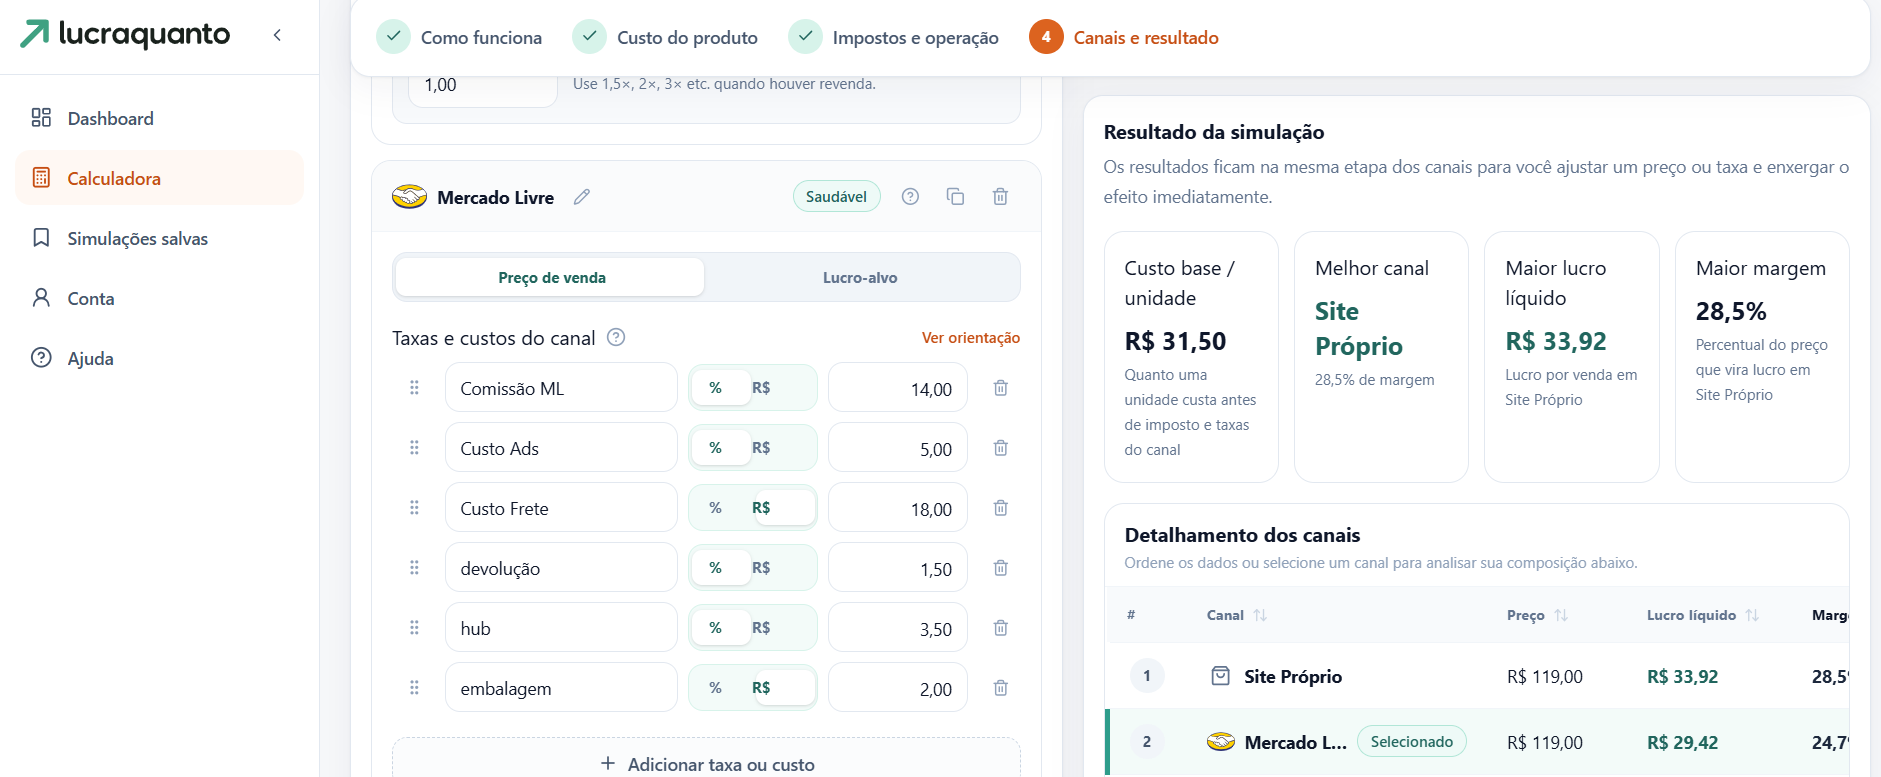The width and height of the screenshot is (1881, 777).
Task: Grab the embalagem drag handle
Action: tap(414, 687)
